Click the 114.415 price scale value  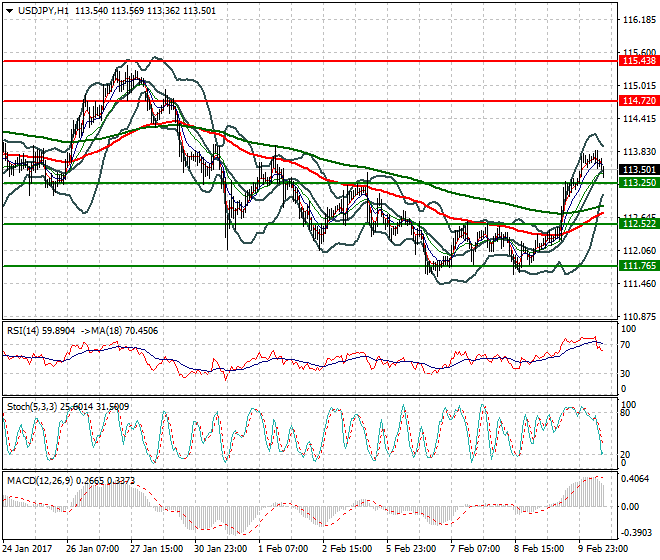pos(639,119)
